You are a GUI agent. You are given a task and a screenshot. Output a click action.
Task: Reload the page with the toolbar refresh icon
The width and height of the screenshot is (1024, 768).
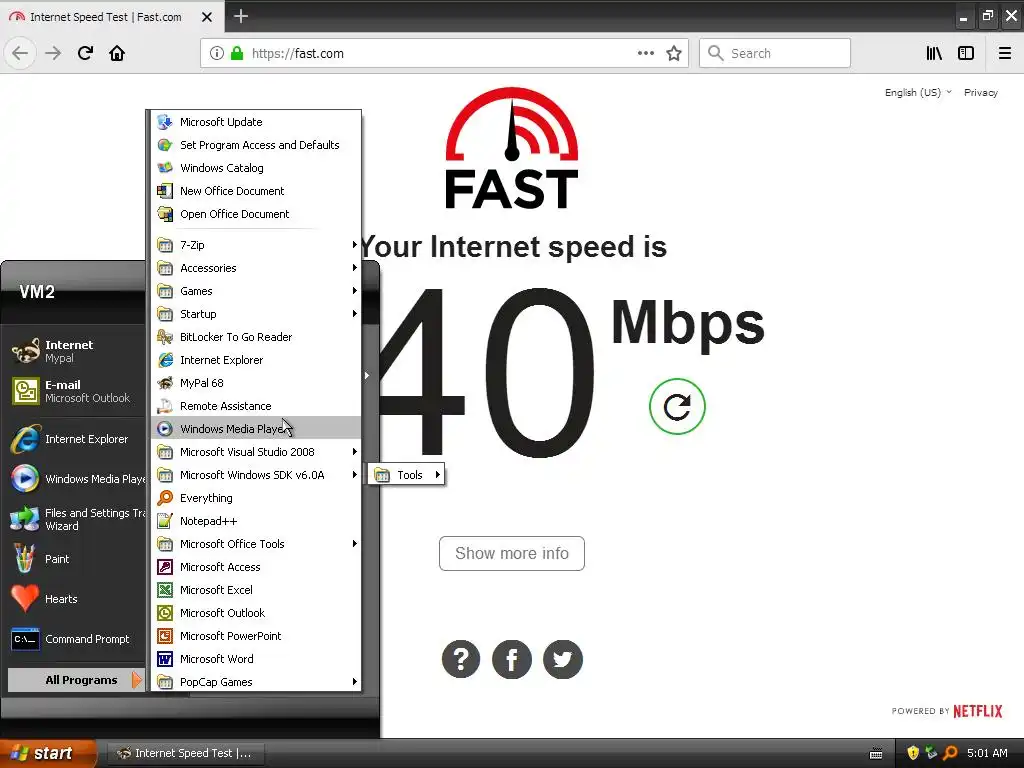(85, 54)
